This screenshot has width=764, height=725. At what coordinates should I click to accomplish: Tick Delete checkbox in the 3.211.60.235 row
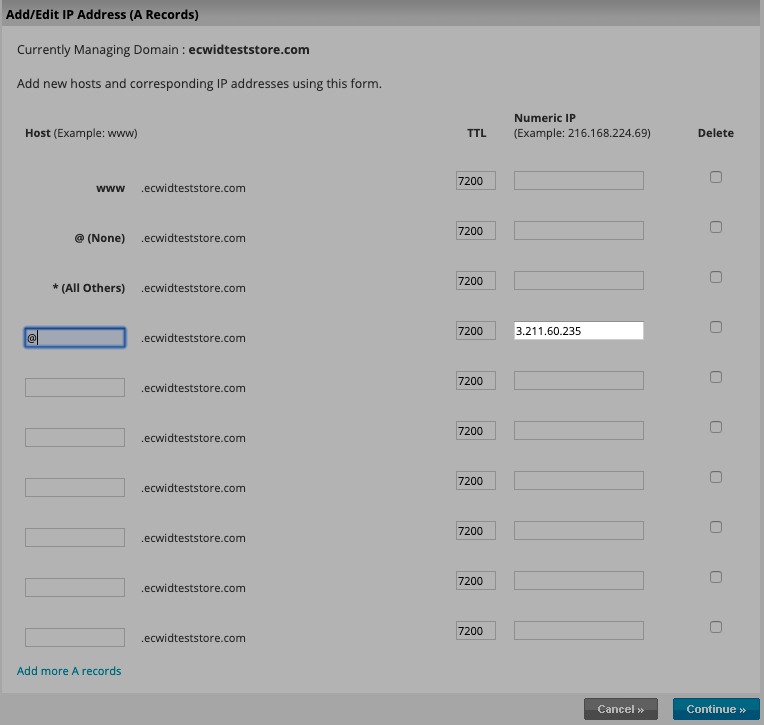(715, 327)
